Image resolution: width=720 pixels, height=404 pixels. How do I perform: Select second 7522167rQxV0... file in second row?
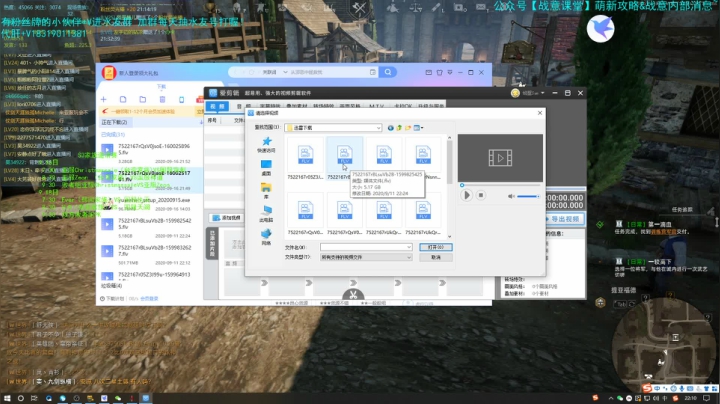344,216
